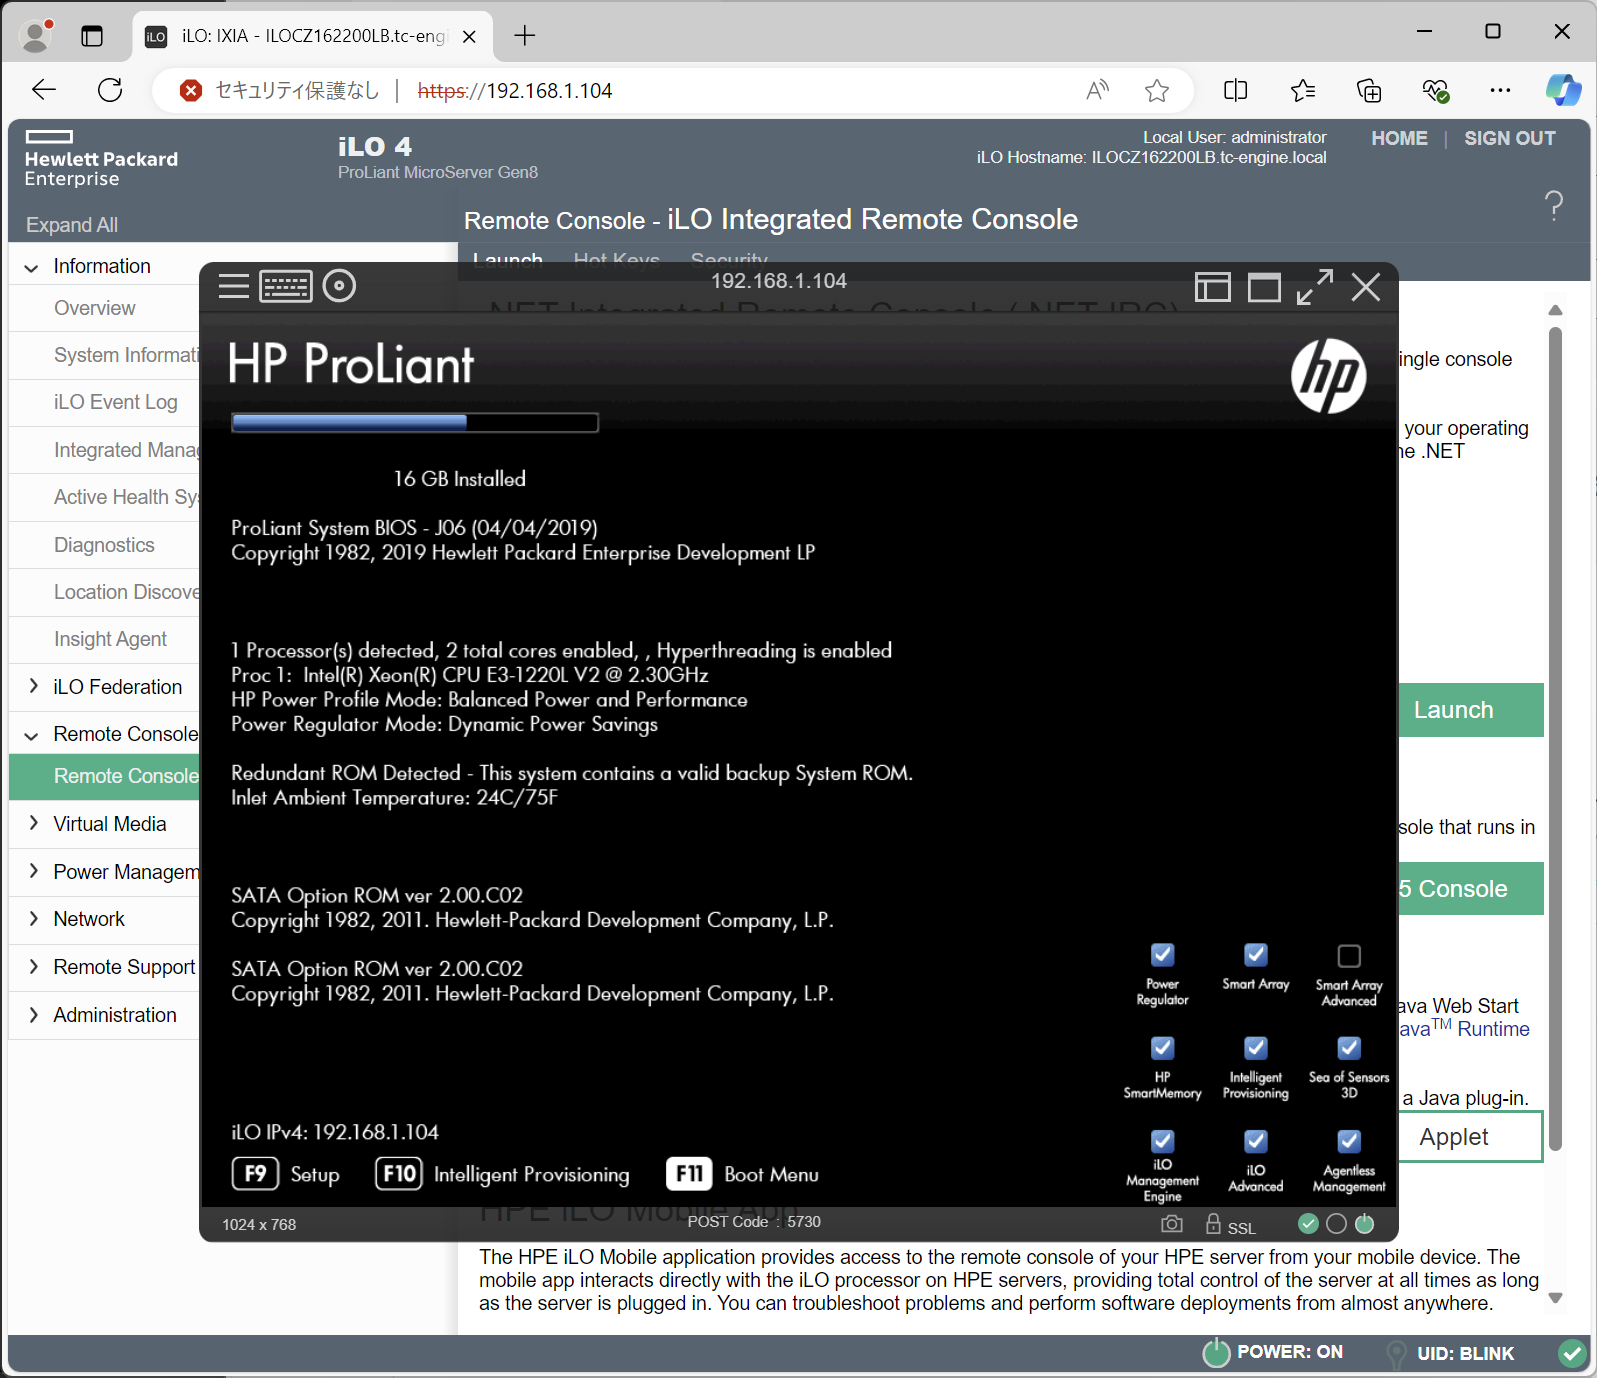Image resolution: width=1597 pixels, height=1378 pixels.
Task: Expand the Administration section
Action: [x=32, y=1014]
